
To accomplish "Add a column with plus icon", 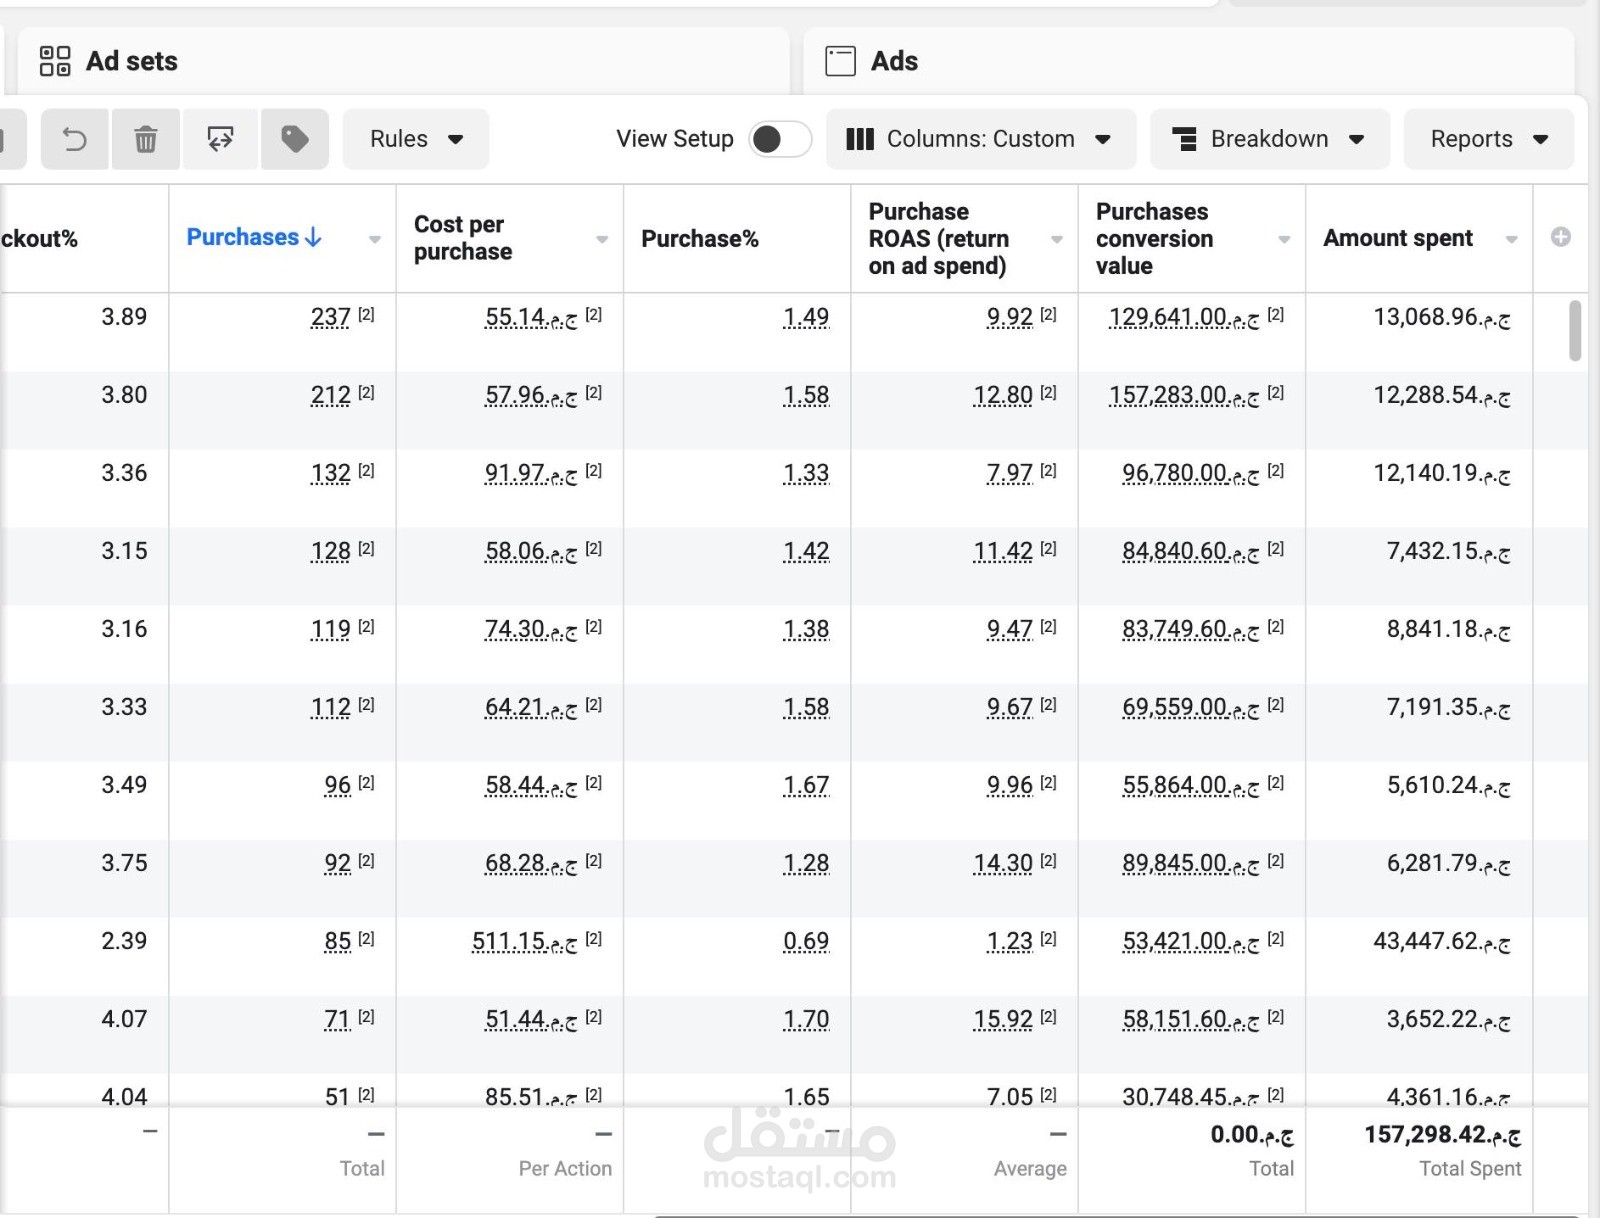I will pyautogui.click(x=1560, y=237).
